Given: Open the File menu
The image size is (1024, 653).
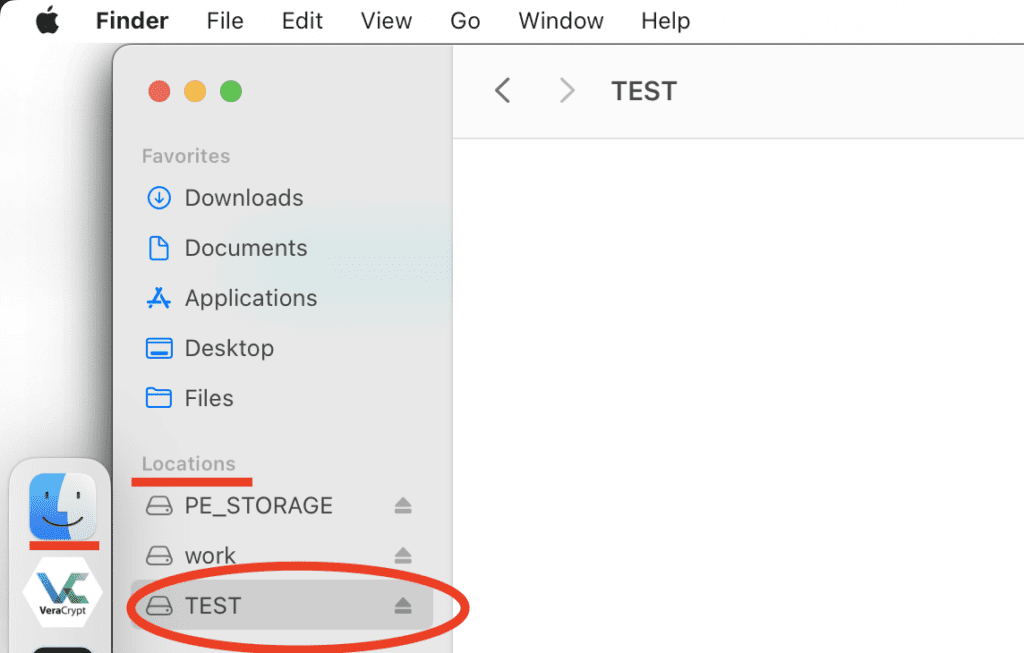Looking at the screenshot, I should (225, 21).
